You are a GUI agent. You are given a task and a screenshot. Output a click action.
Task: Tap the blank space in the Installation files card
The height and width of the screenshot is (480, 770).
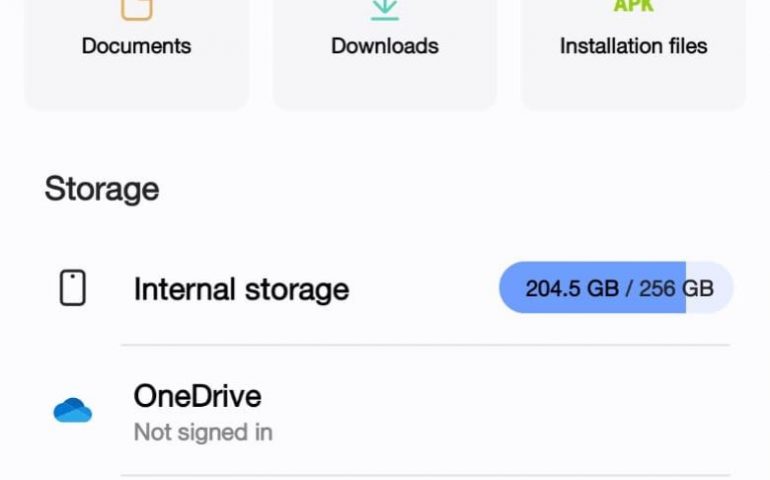(x=633, y=83)
